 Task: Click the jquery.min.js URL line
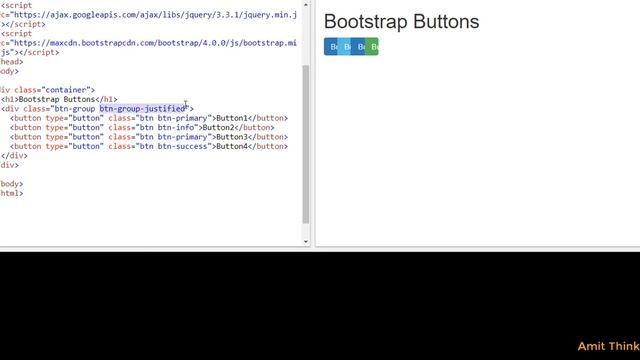[x=149, y=15]
